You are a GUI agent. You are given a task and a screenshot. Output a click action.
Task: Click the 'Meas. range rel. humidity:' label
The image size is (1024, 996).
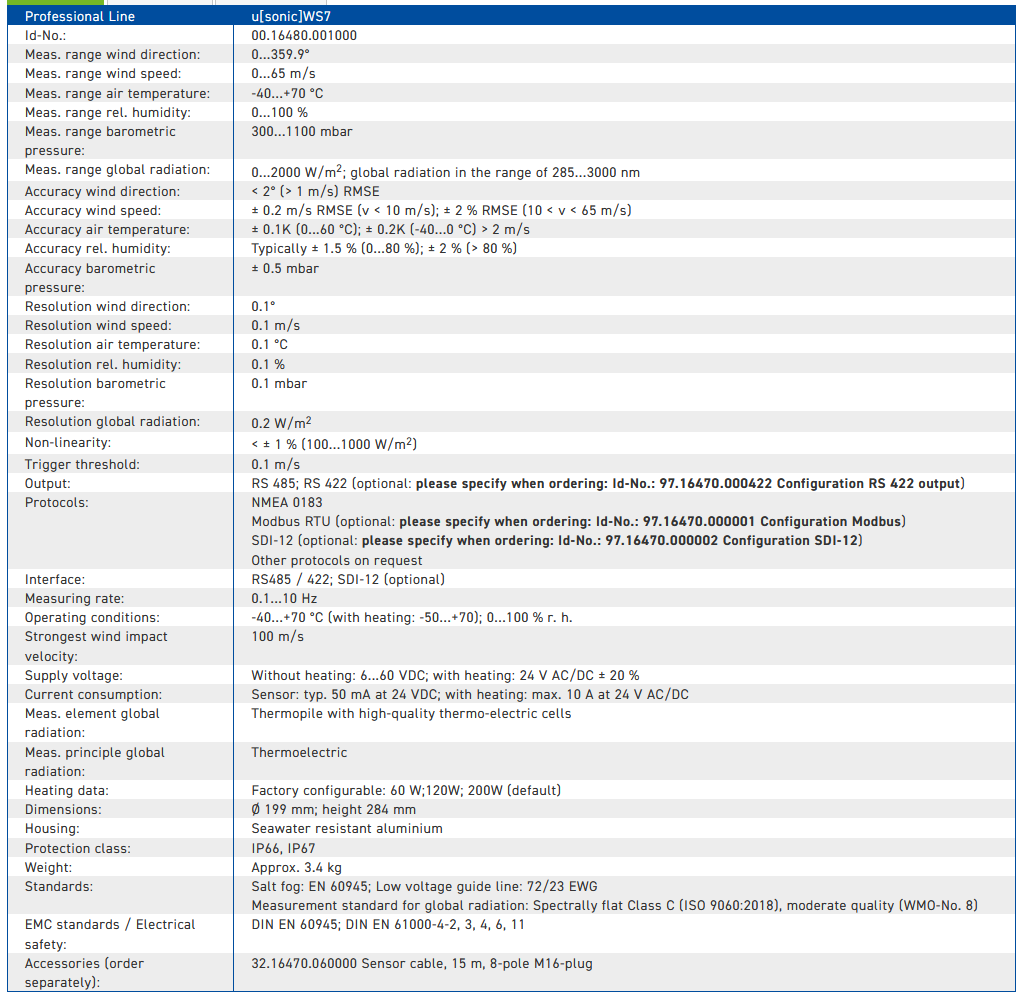point(108,112)
